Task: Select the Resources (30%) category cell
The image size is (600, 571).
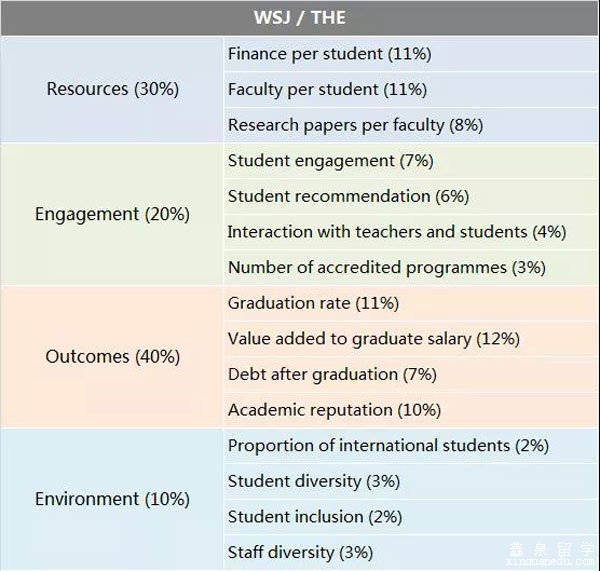Action: coord(112,89)
